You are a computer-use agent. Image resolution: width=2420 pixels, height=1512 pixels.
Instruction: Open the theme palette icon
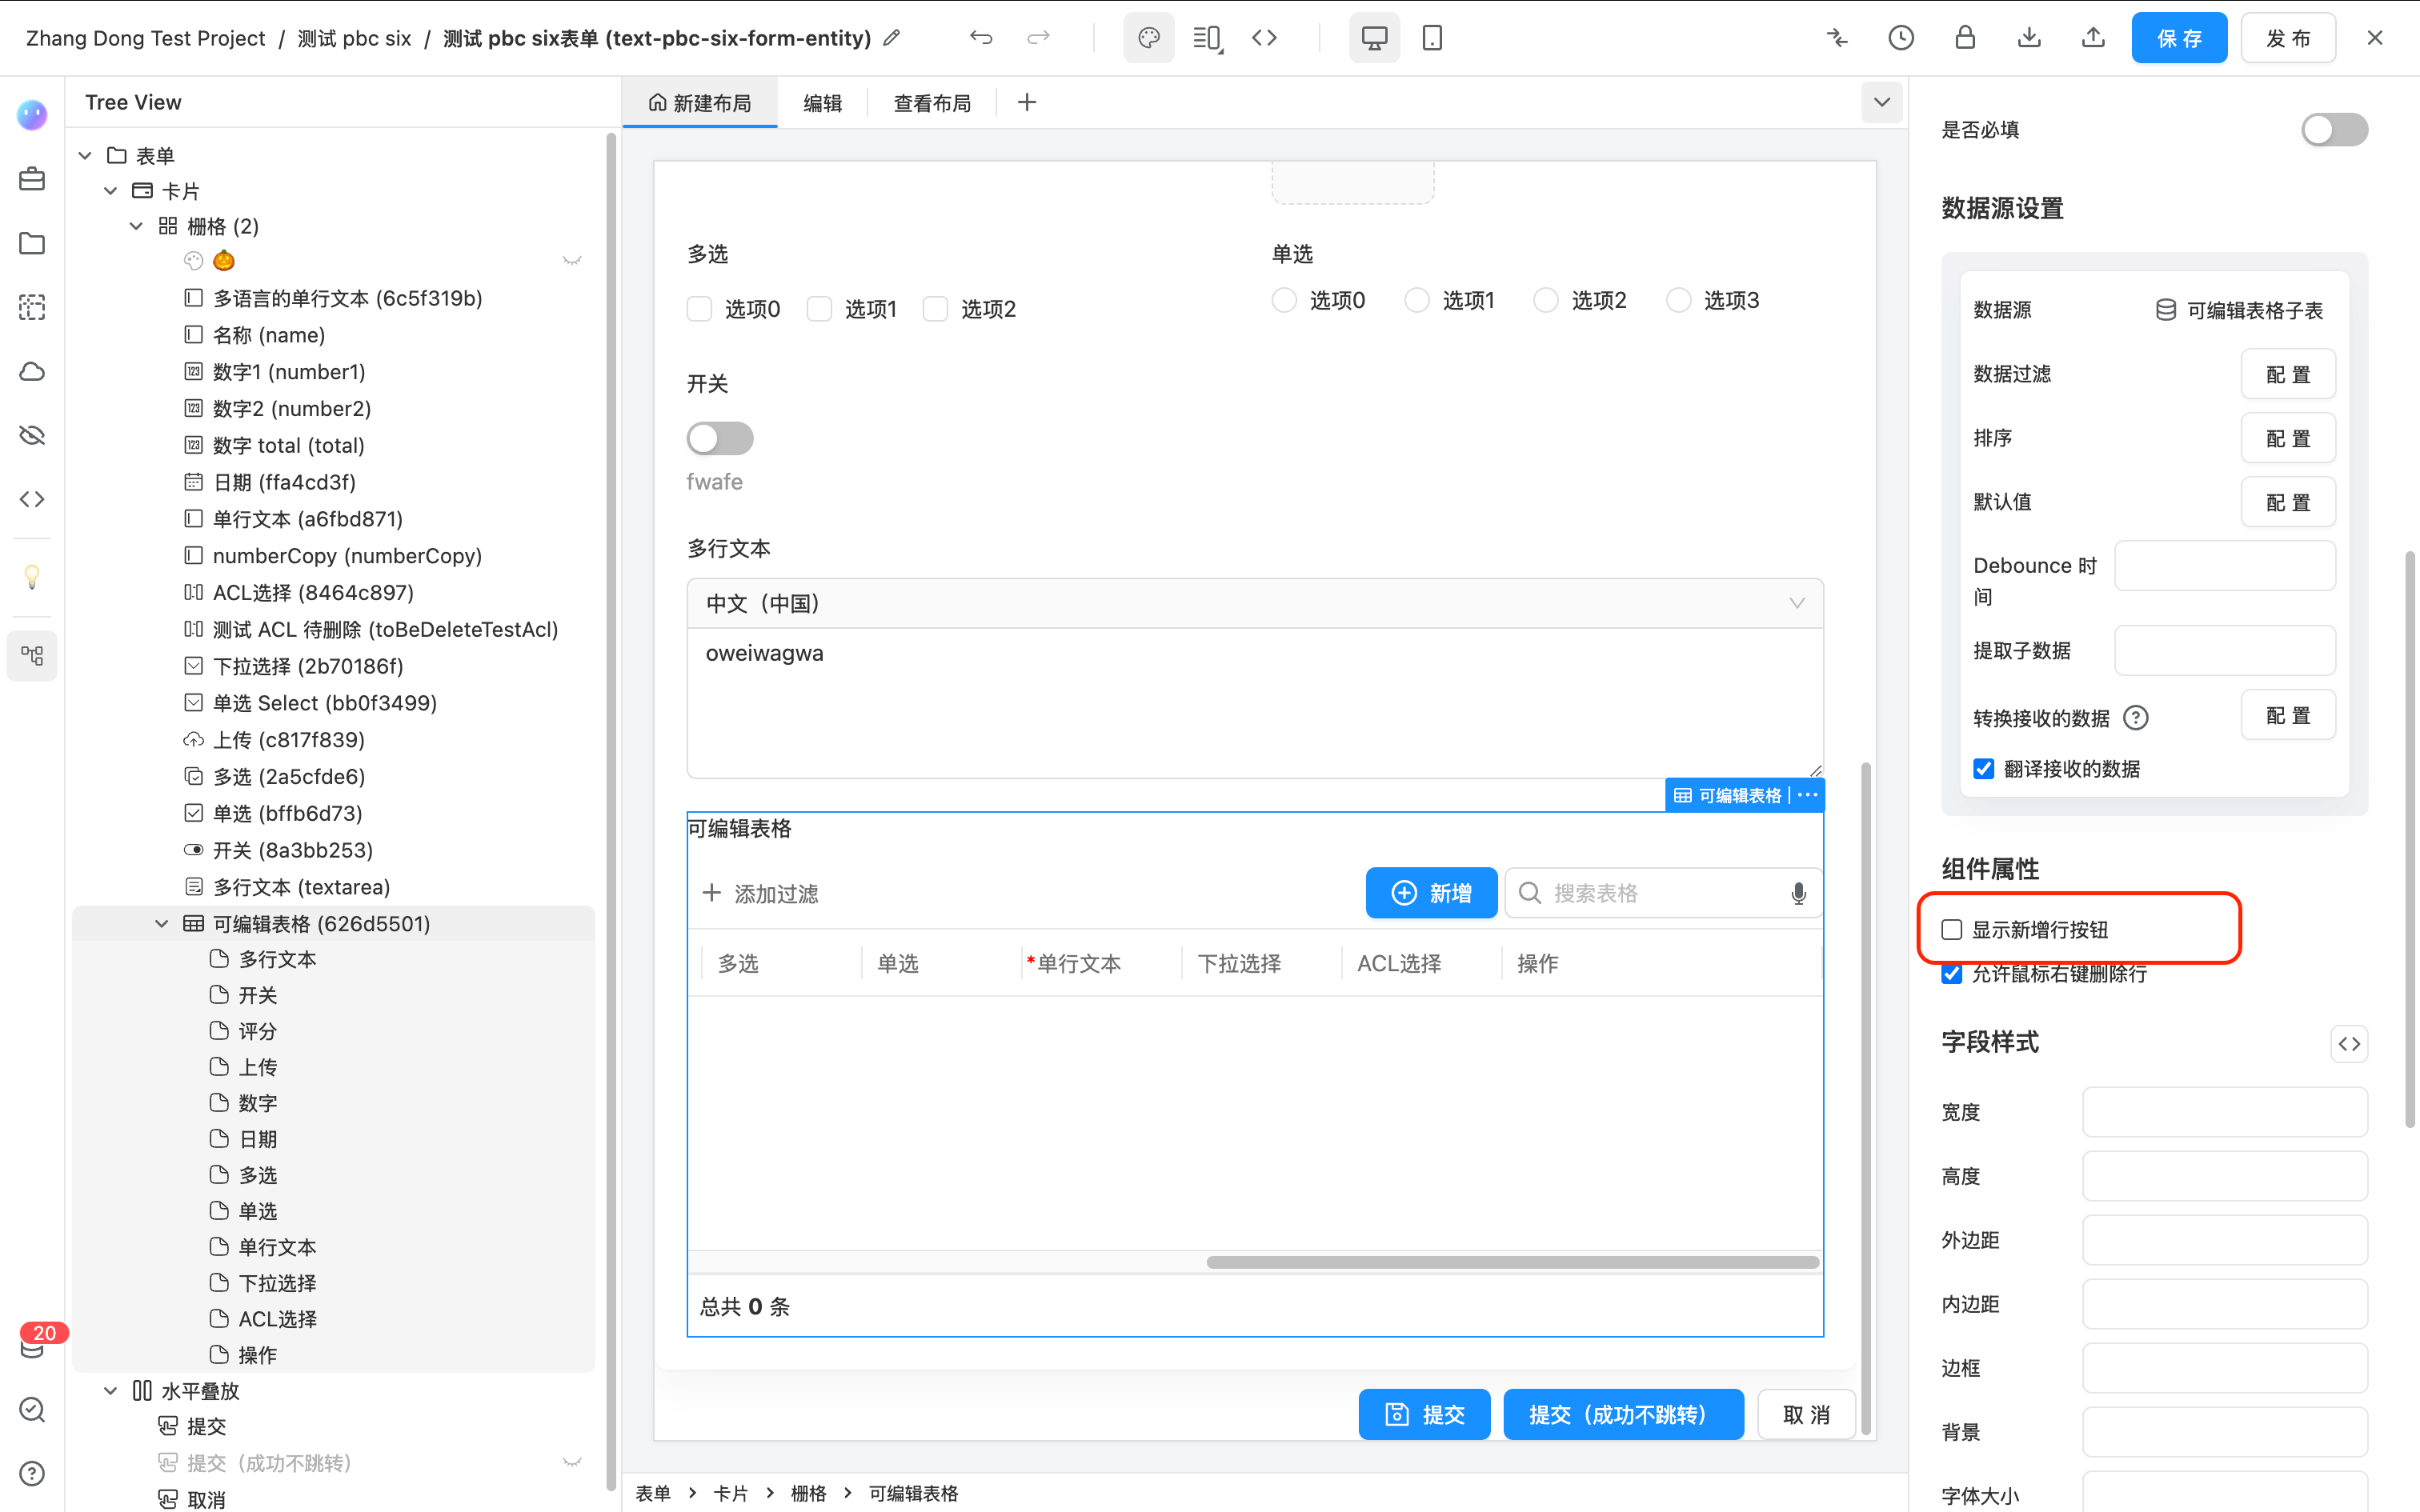(x=1149, y=38)
